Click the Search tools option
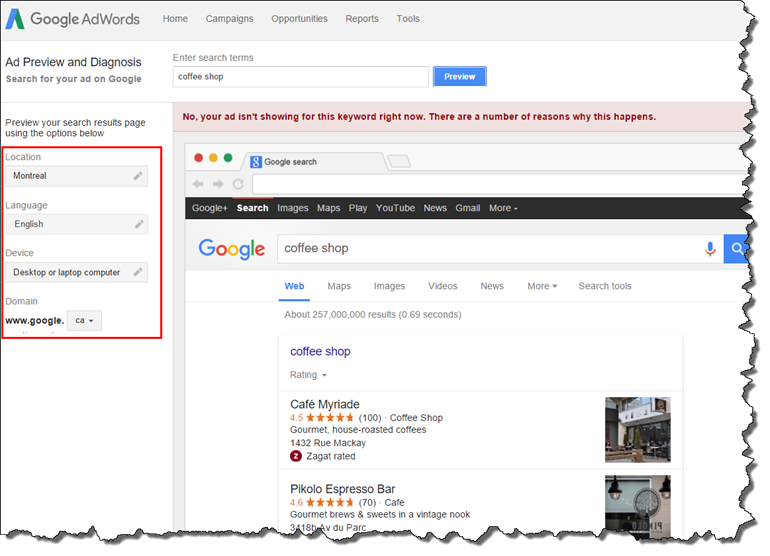This screenshot has width=770, height=556. (605, 286)
